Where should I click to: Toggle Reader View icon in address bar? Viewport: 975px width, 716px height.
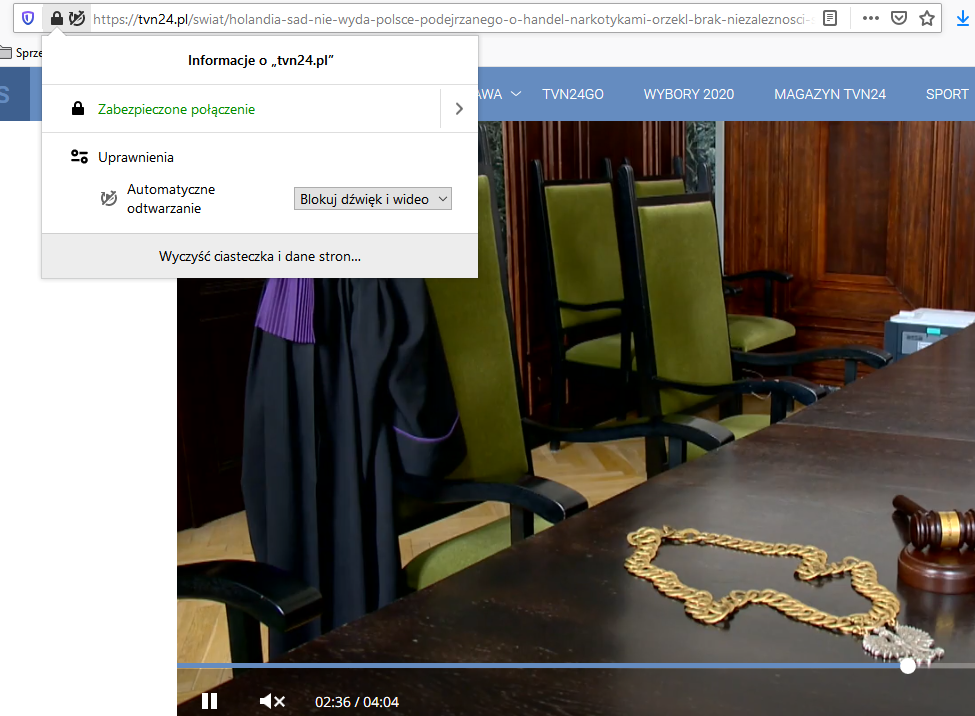(829, 18)
